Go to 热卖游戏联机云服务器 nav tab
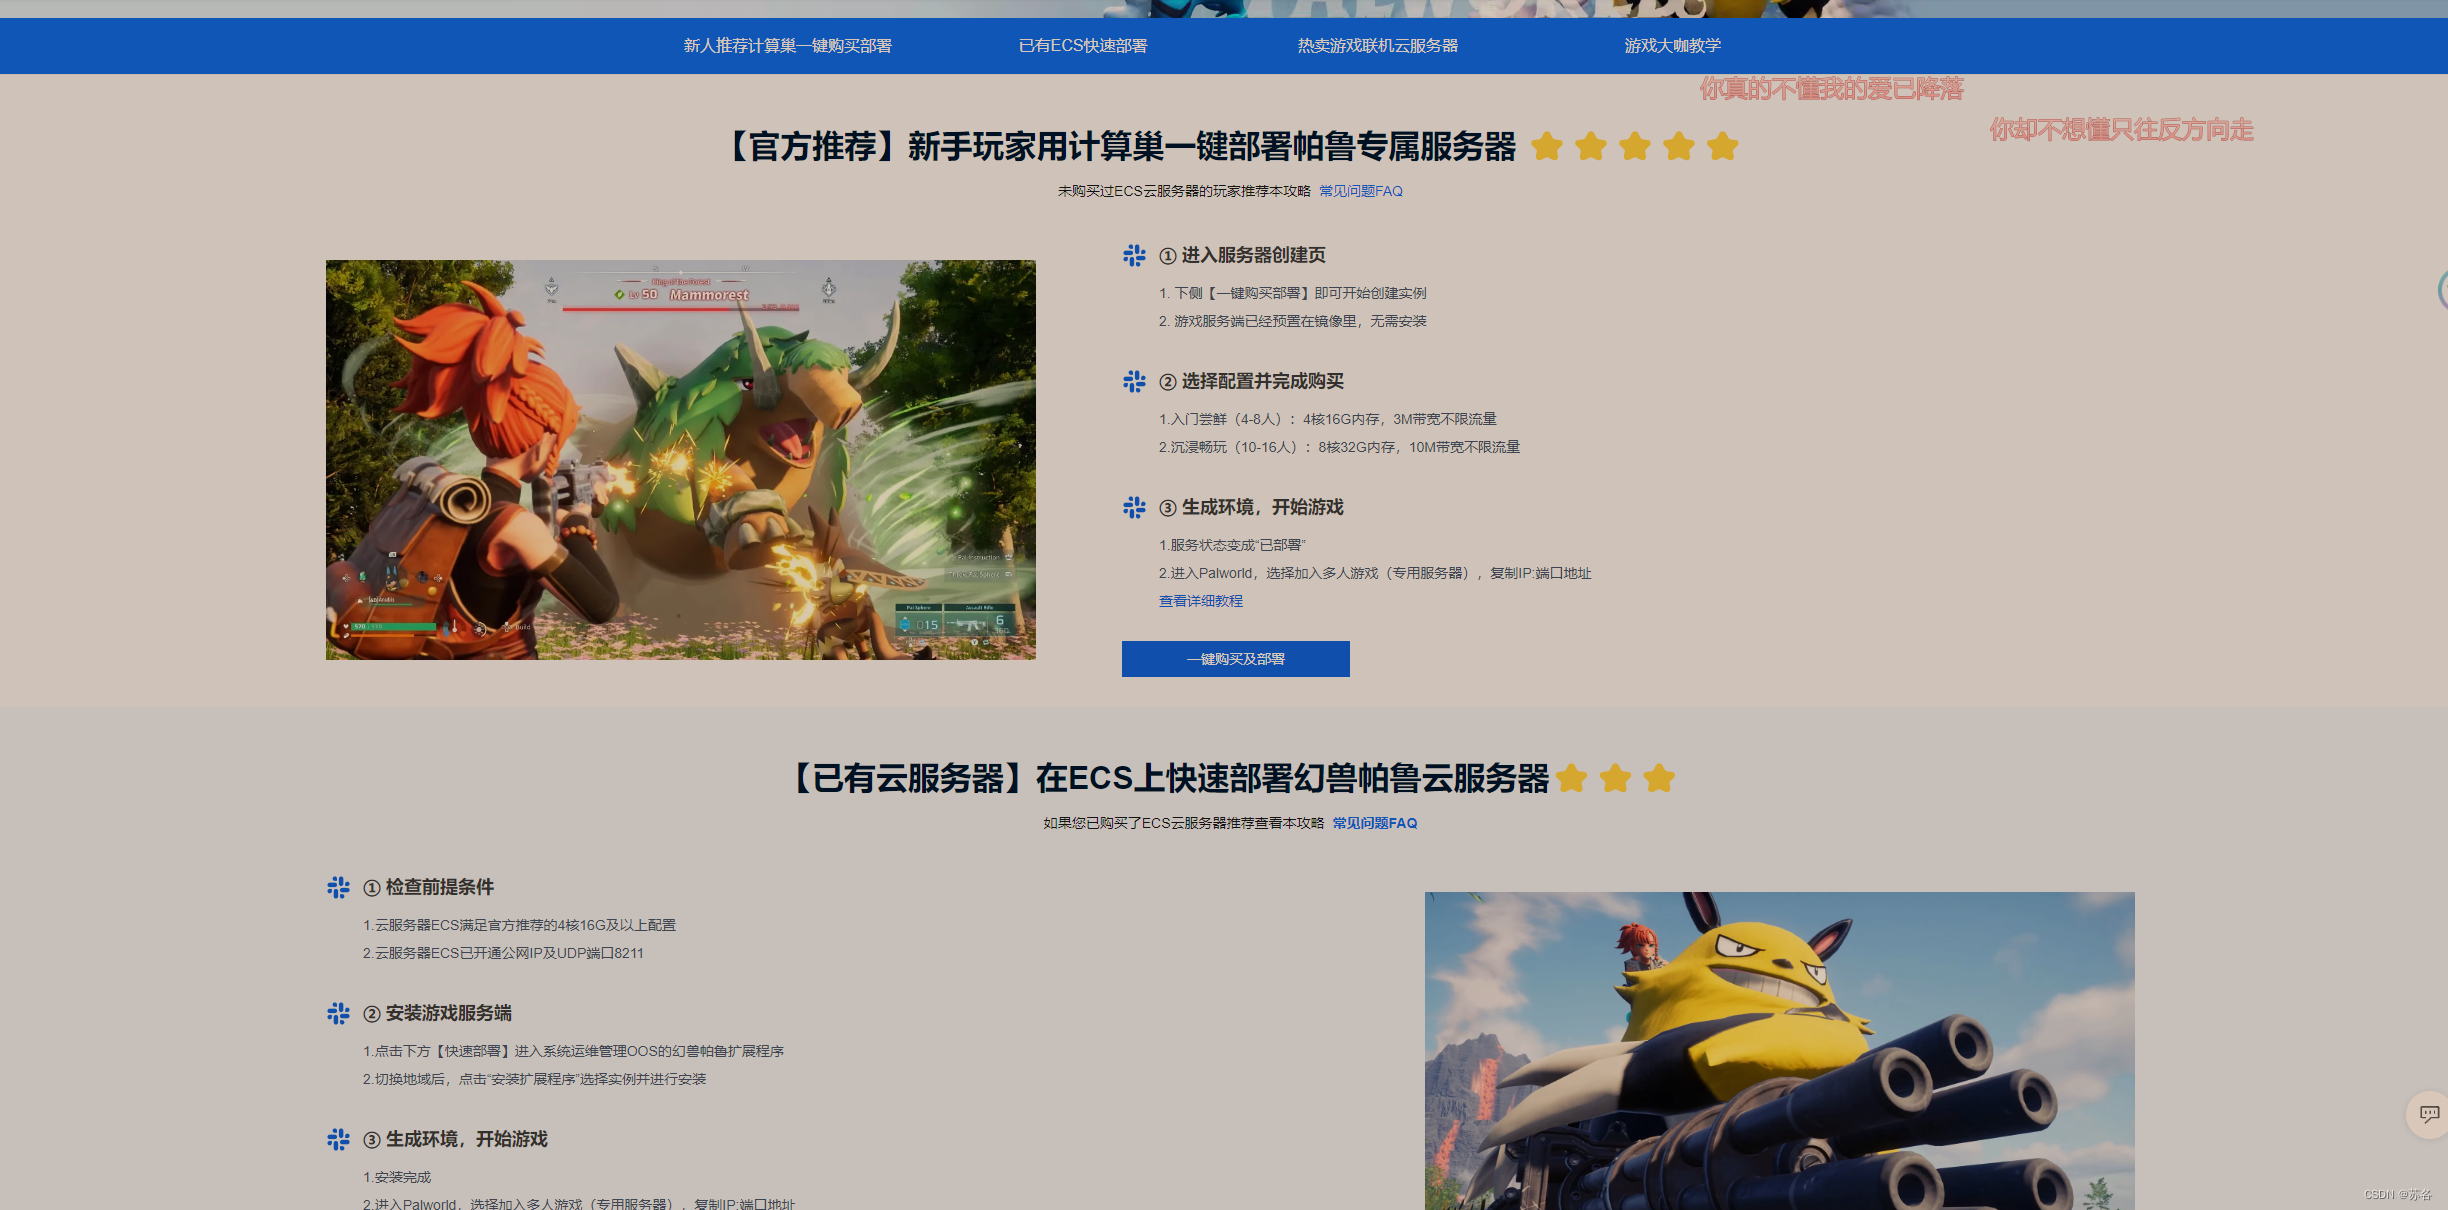Viewport: 2448px width, 1210px height. (1377, 46)
